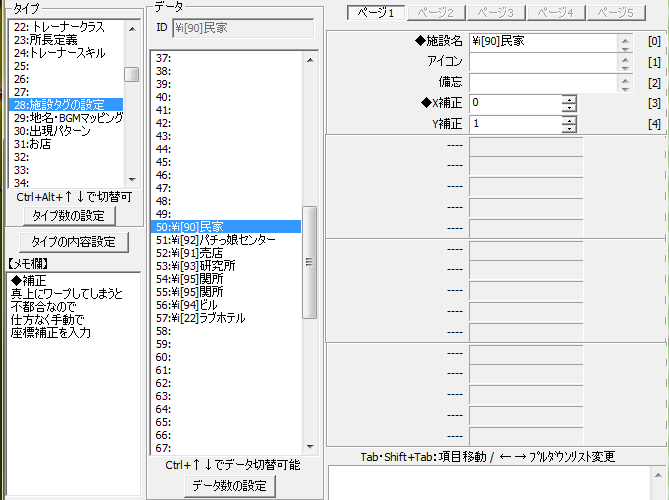Select data entry 55:¥i[95]関所
Image resolution: width=669 pixels, height=500 pixels.
pos(226,292)
